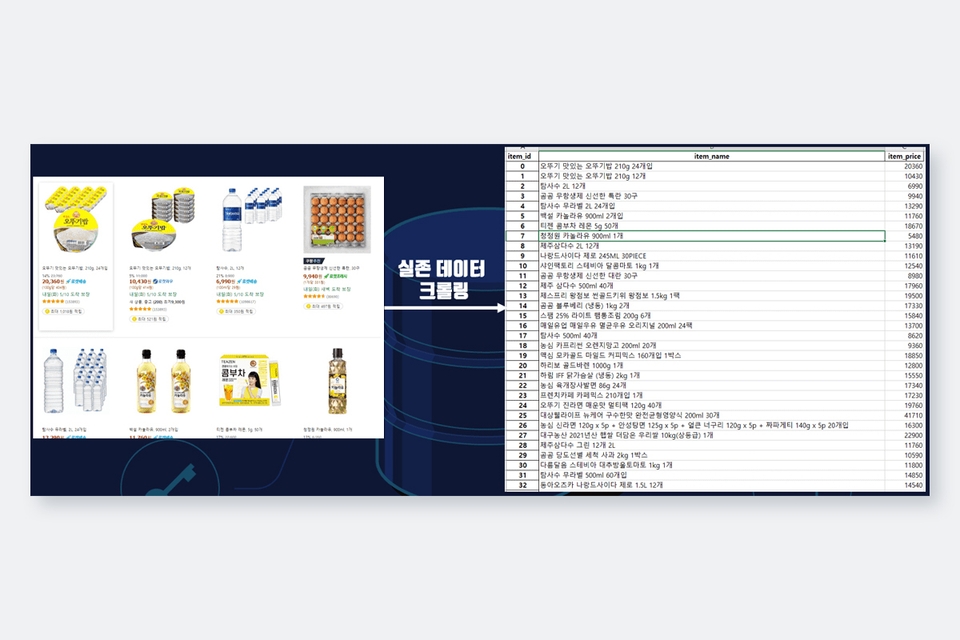Screen dimensions: 960x640
Task: Open the single canola oil bottle image
Action: pos(337,380)
